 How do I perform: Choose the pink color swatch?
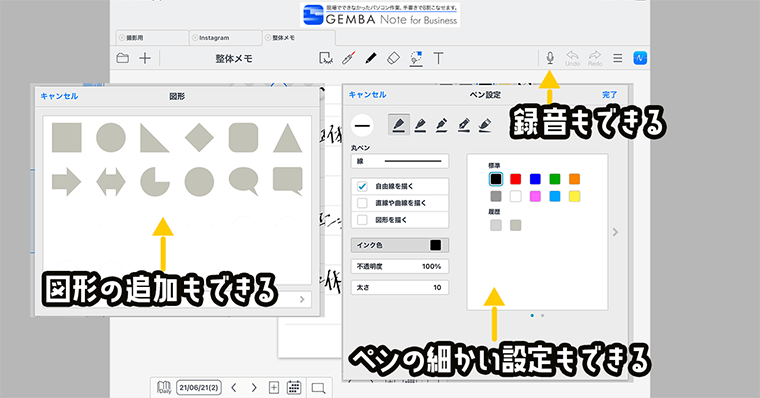pyautogui.click(x=535, y=196)
